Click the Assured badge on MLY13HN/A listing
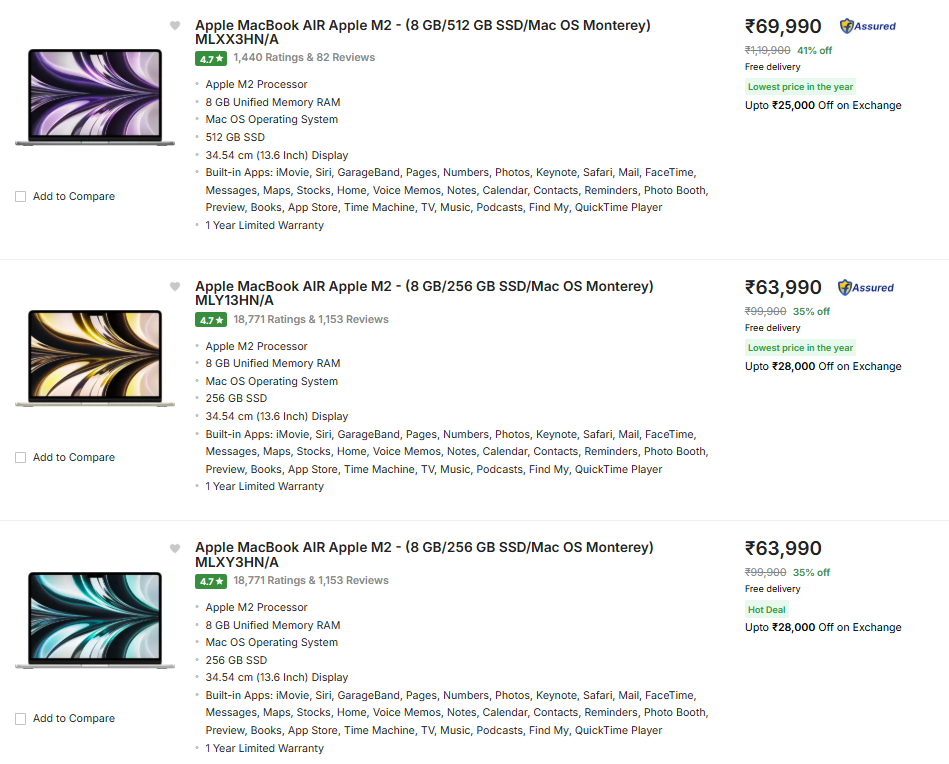The height and width of the screenshot is (764, 949). (865, 287)
